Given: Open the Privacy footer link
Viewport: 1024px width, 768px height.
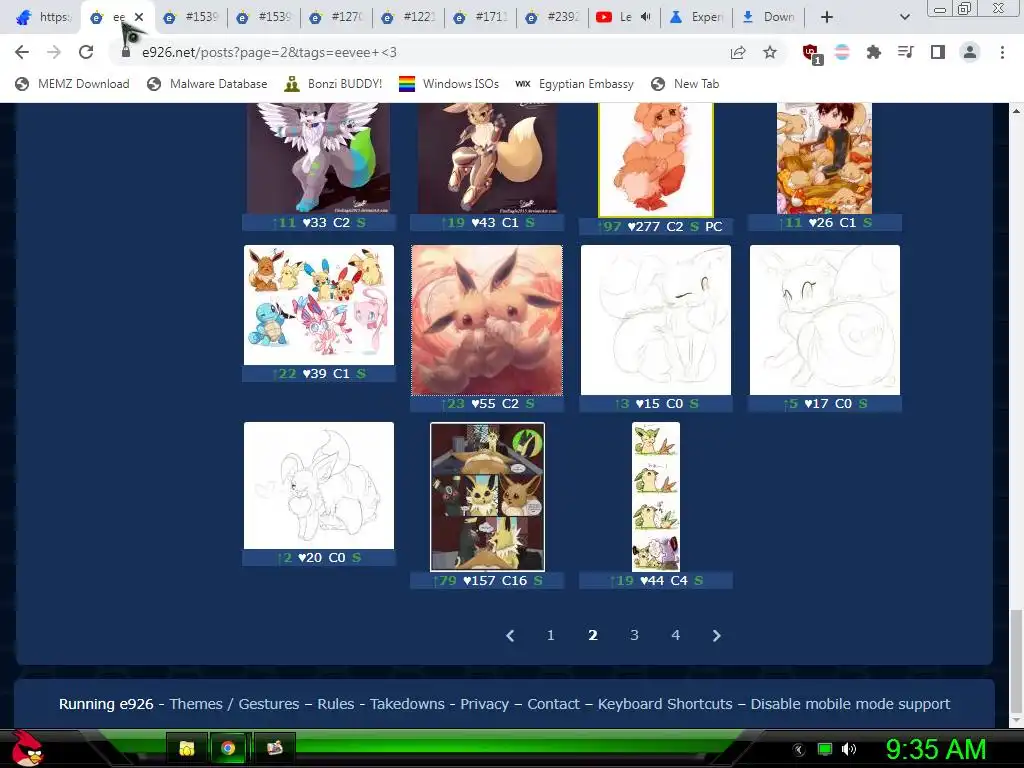Looking at the screenshot, I should pos(484,704).
